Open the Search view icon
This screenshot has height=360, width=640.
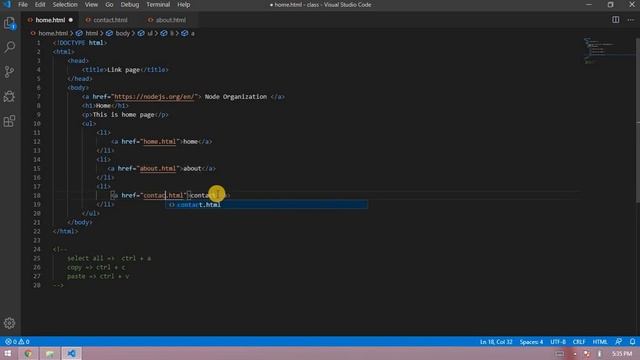pyautogui.click(x=9, y=47)
